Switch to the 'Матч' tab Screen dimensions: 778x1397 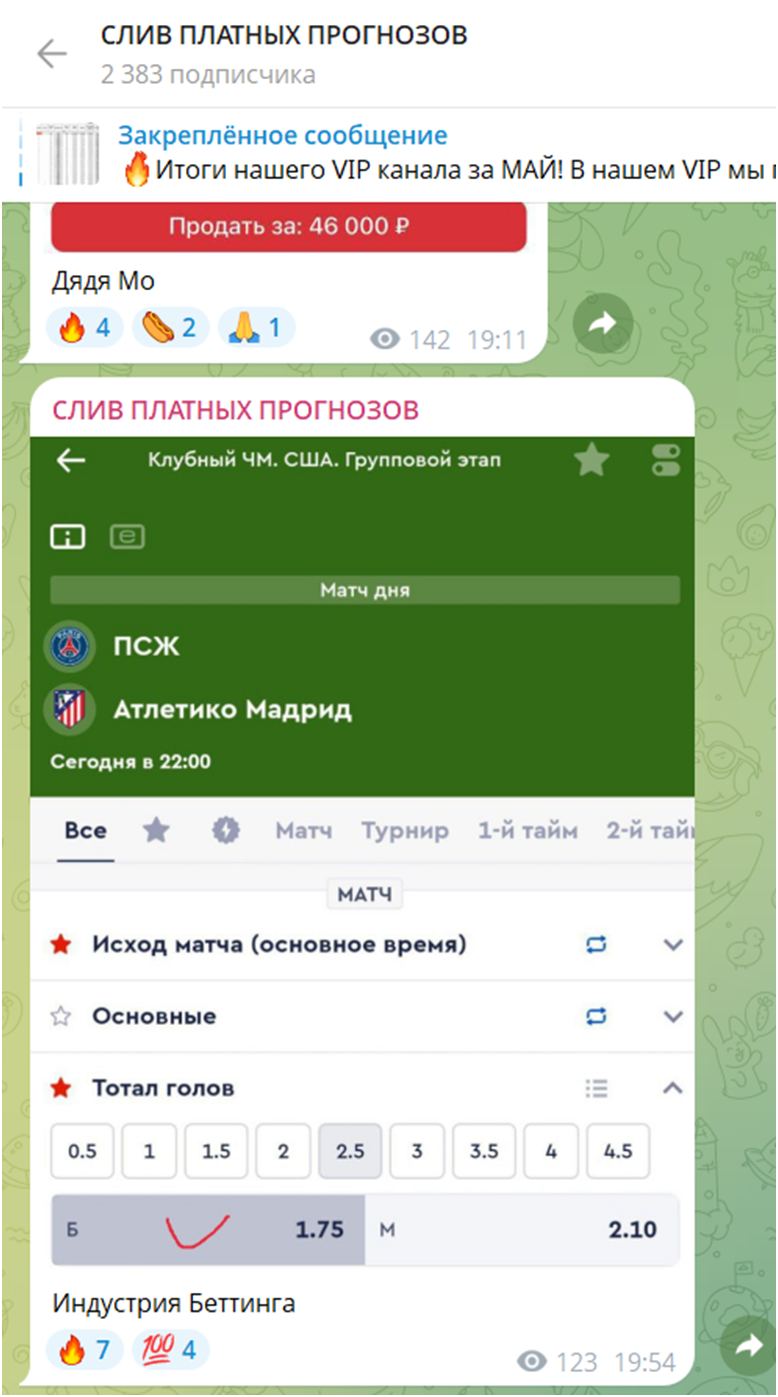pos(304,830)
